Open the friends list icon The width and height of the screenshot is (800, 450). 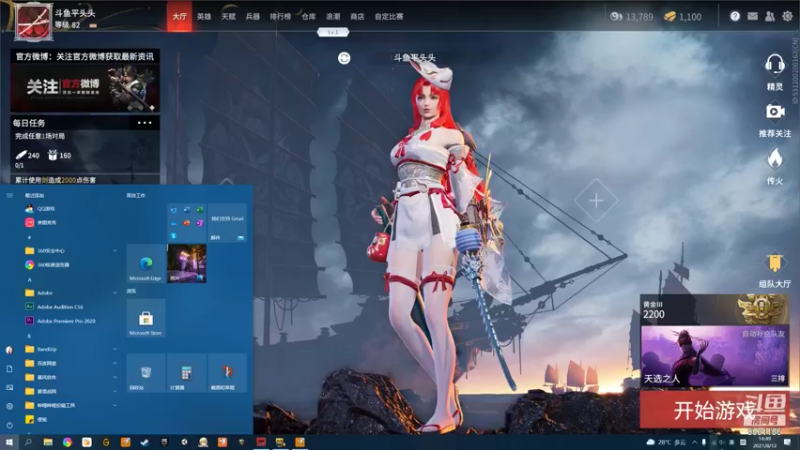[x=770, y=16]
